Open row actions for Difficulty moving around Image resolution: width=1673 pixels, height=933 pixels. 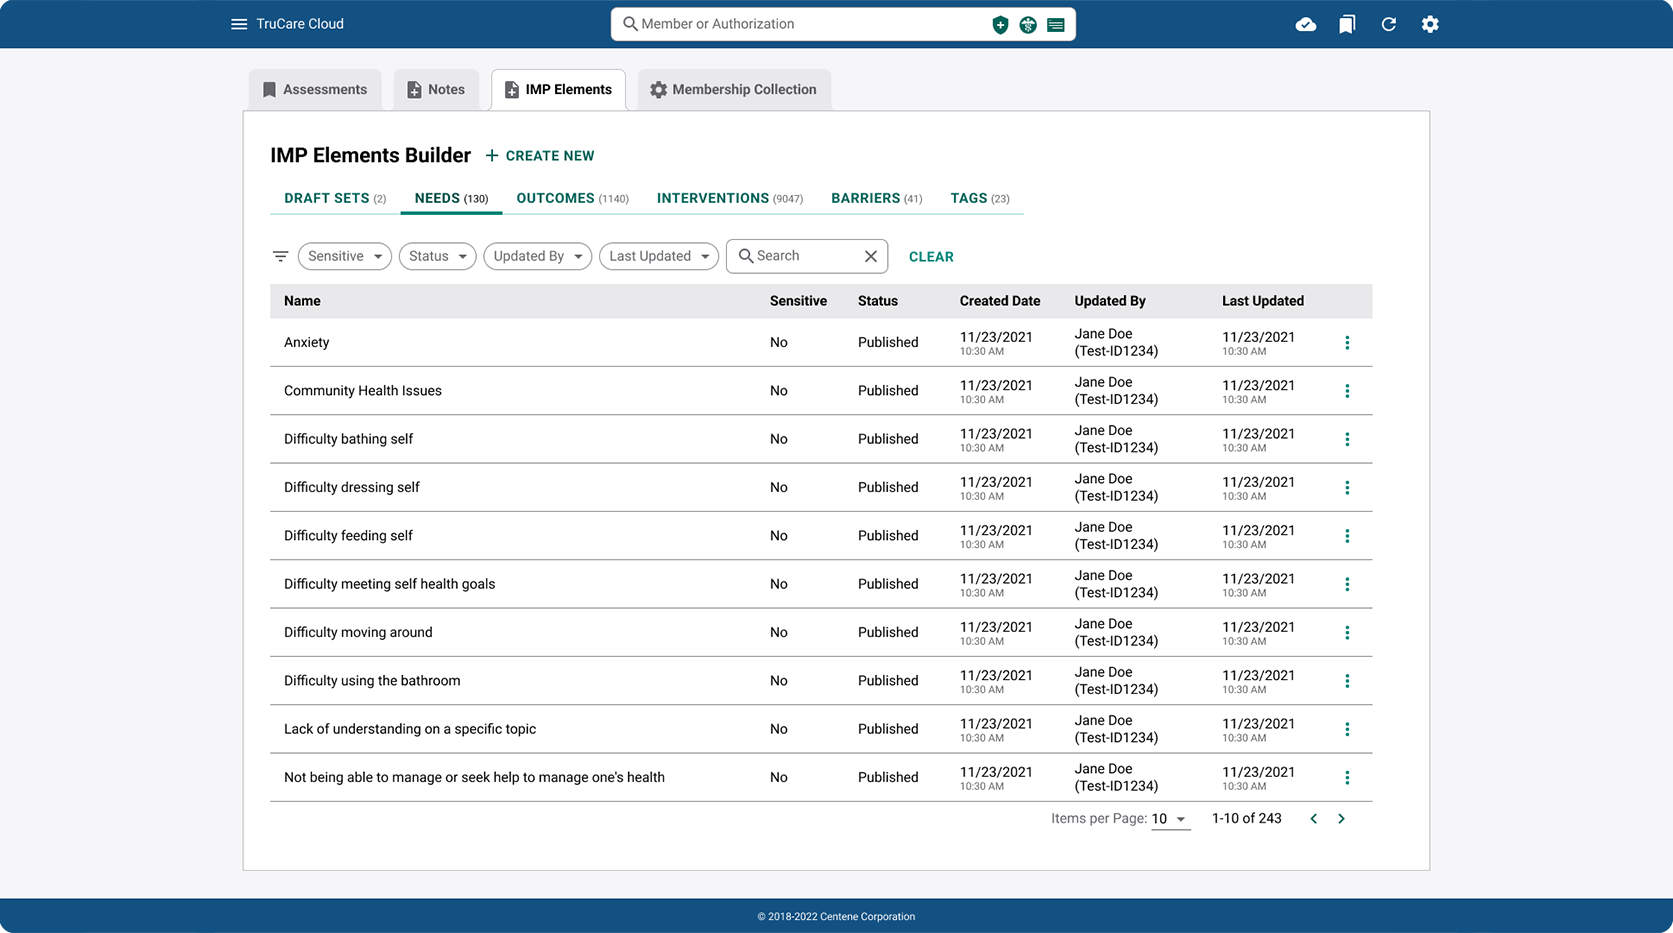pyautogui.click(x=1347, y=633)
